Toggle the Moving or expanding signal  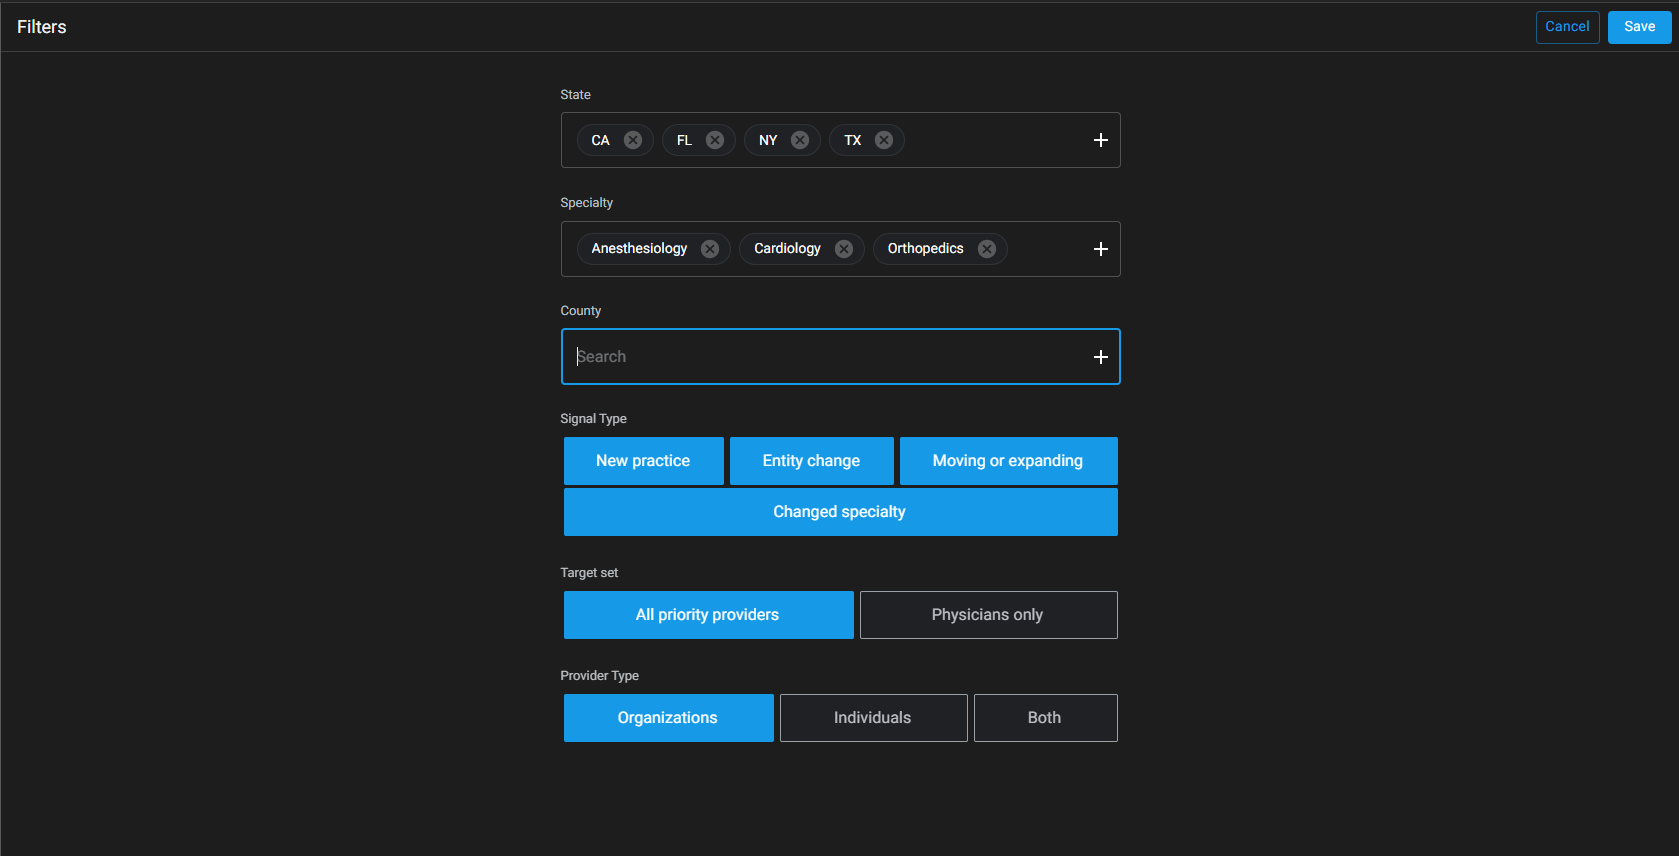pyautogui.click(x=1008, y=461)
